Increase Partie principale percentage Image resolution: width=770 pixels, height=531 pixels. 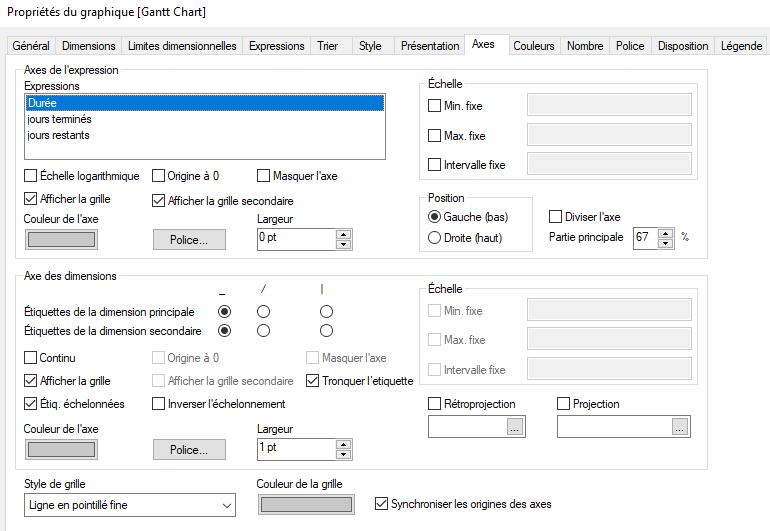coord(665,233)
